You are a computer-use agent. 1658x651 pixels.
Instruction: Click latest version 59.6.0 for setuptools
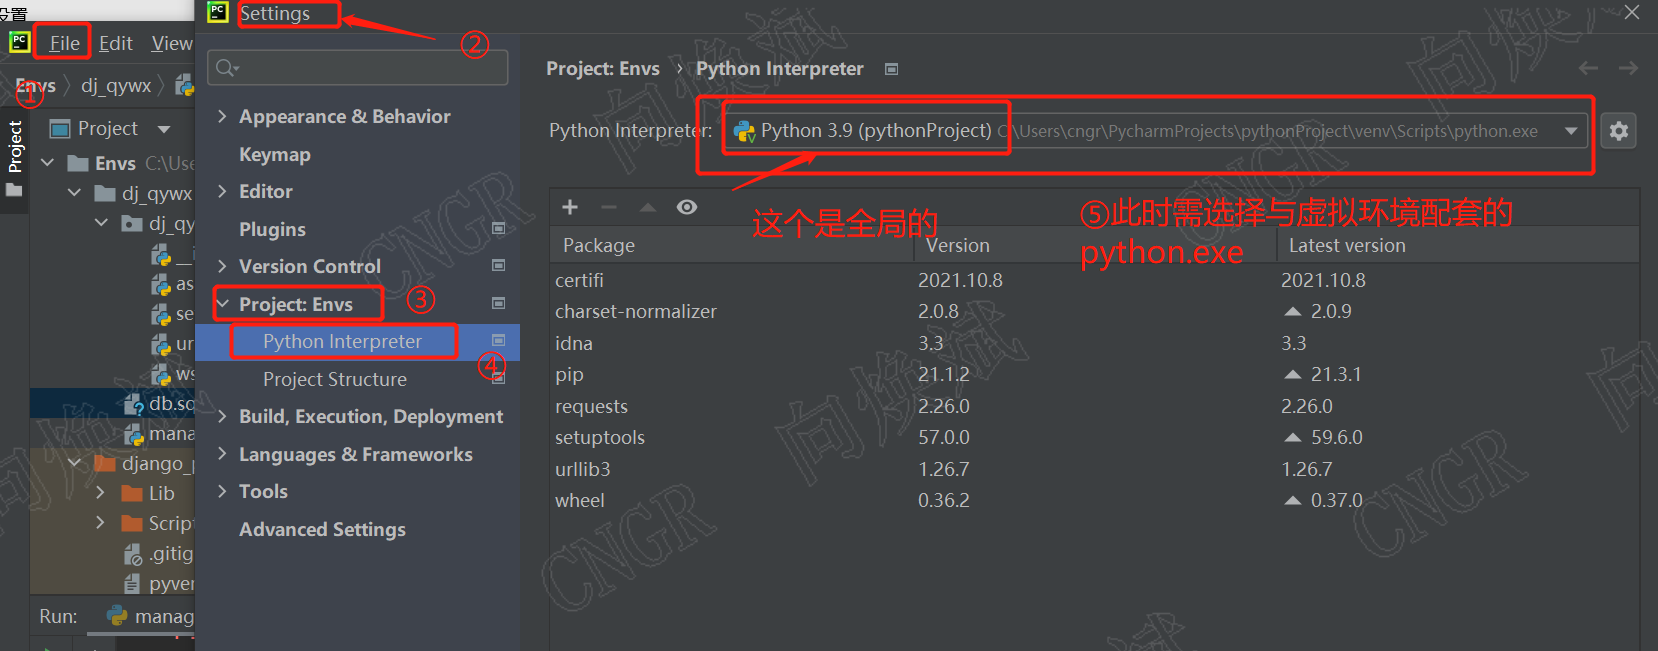[x=1337, y=437]
